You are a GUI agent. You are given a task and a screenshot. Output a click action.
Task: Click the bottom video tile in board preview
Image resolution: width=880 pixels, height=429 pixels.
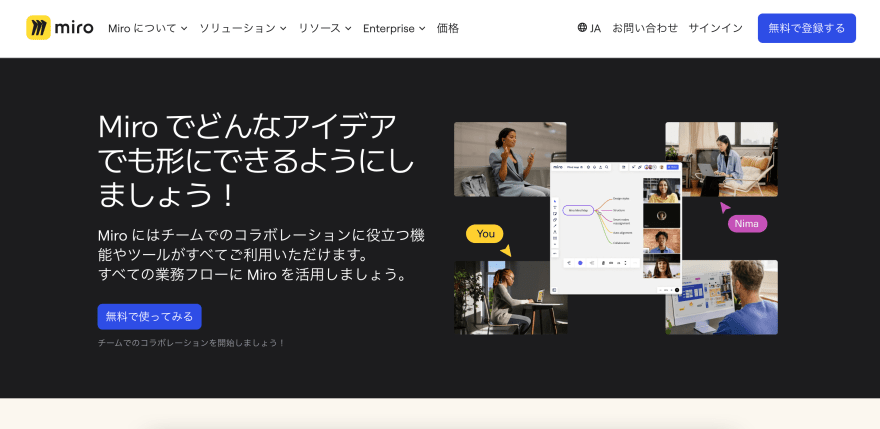661,266
